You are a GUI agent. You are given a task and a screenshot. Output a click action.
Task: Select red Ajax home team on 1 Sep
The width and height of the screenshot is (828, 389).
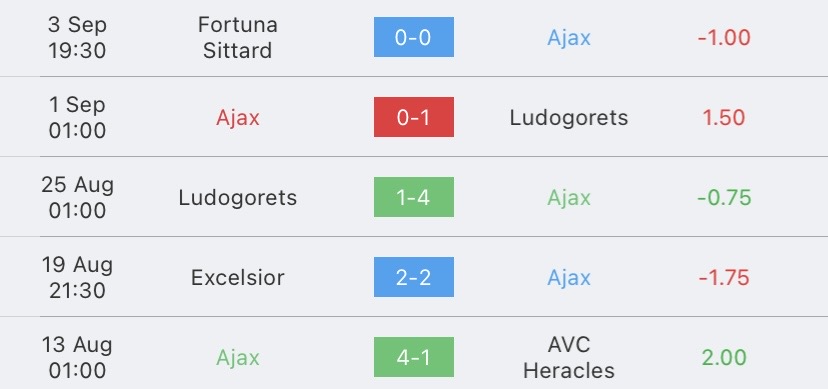[x=238, y=118]
